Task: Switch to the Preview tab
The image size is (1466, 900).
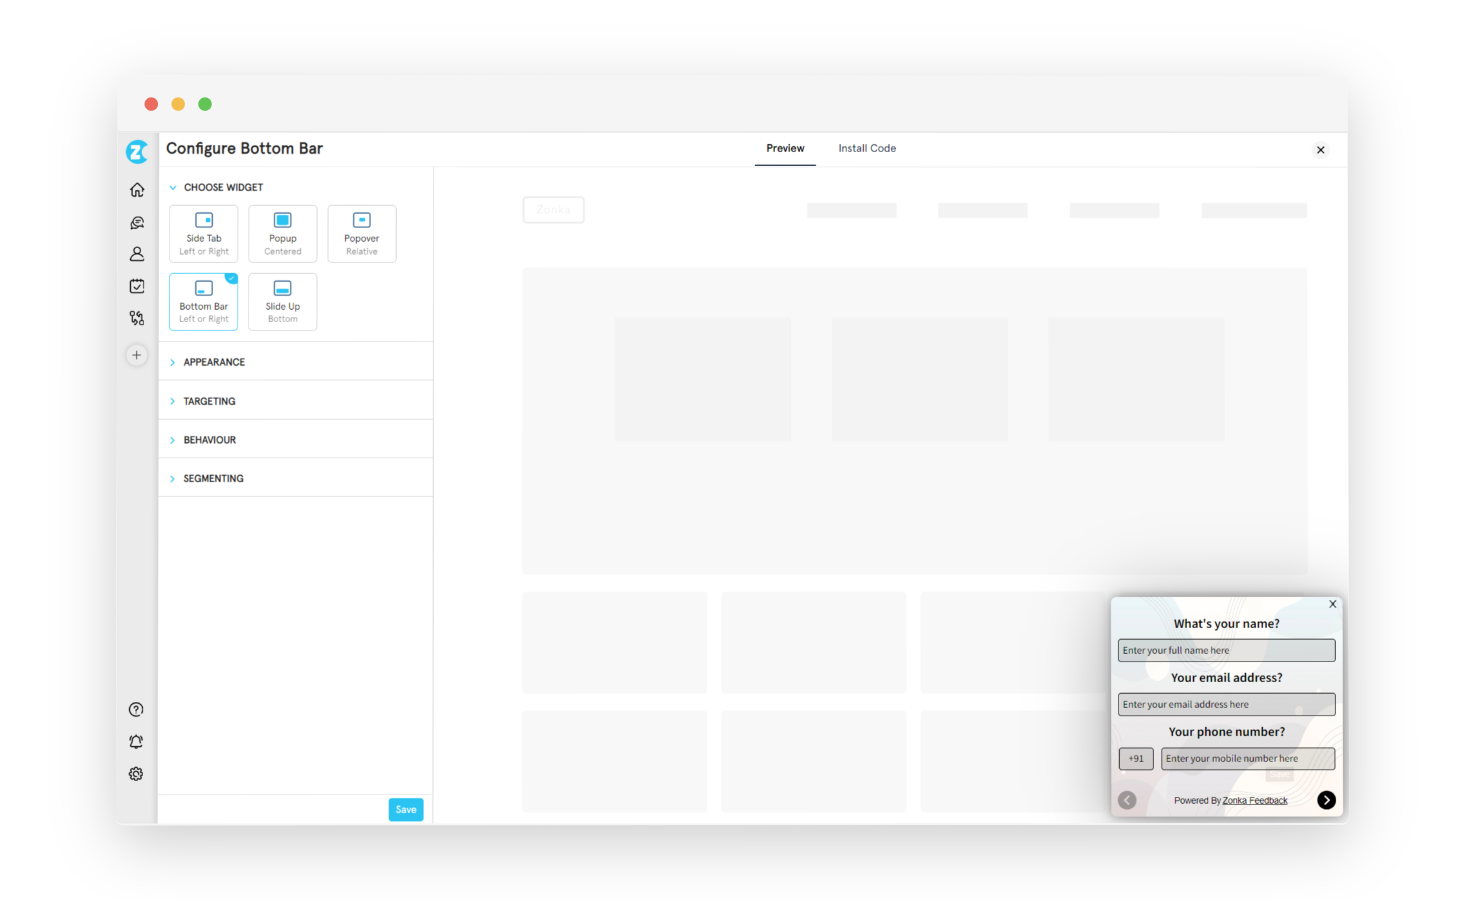Action: [x=785, y=148]
